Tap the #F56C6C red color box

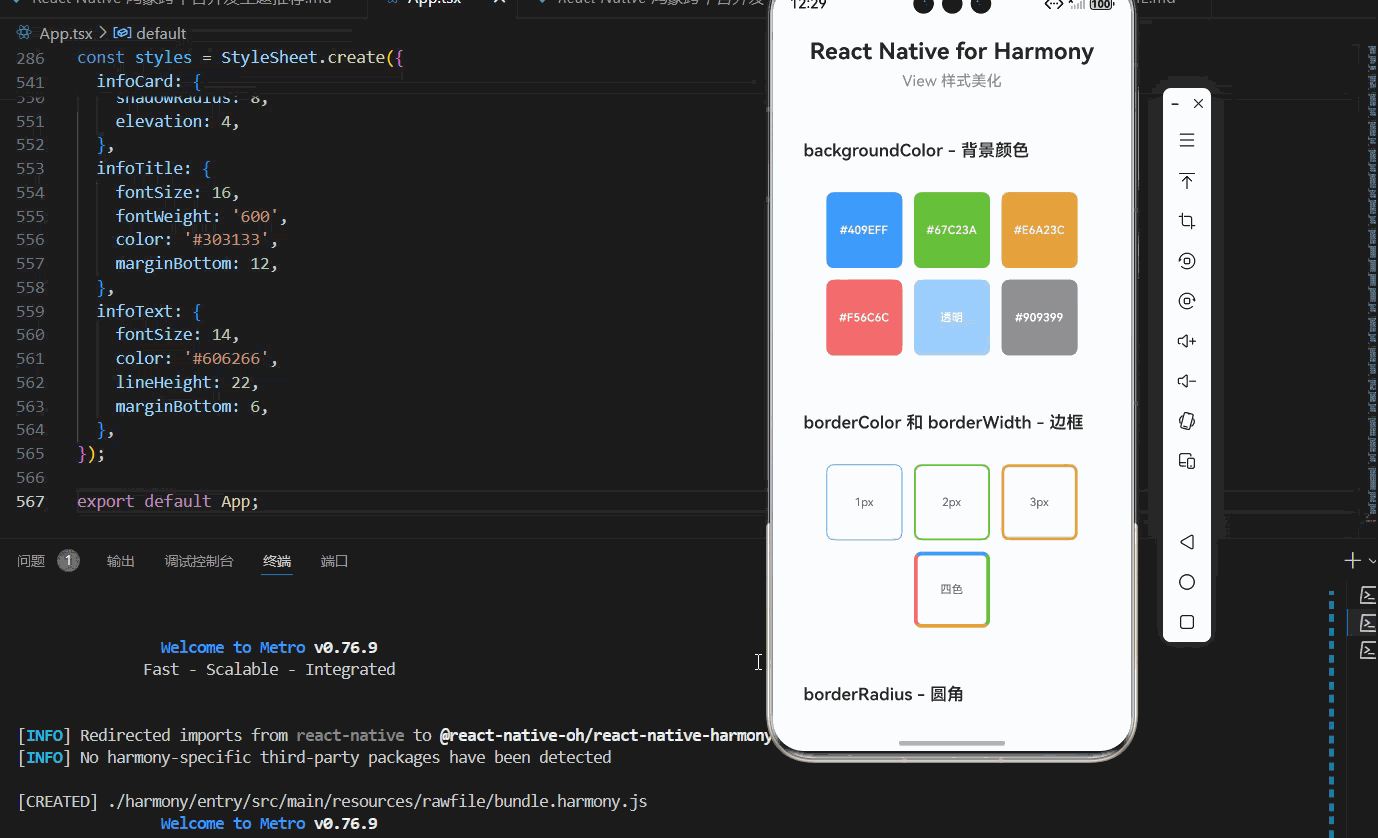tap(864, 317)
